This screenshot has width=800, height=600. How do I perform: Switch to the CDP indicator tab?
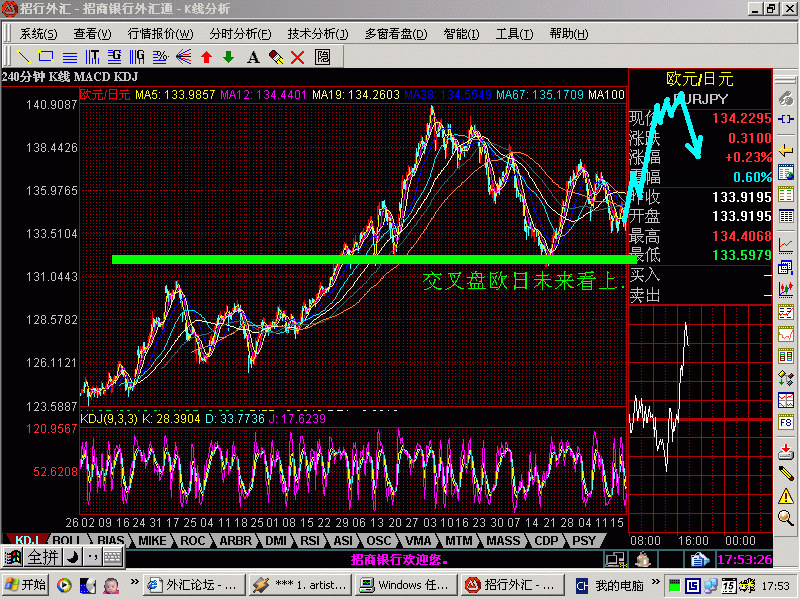click(546, 540)
